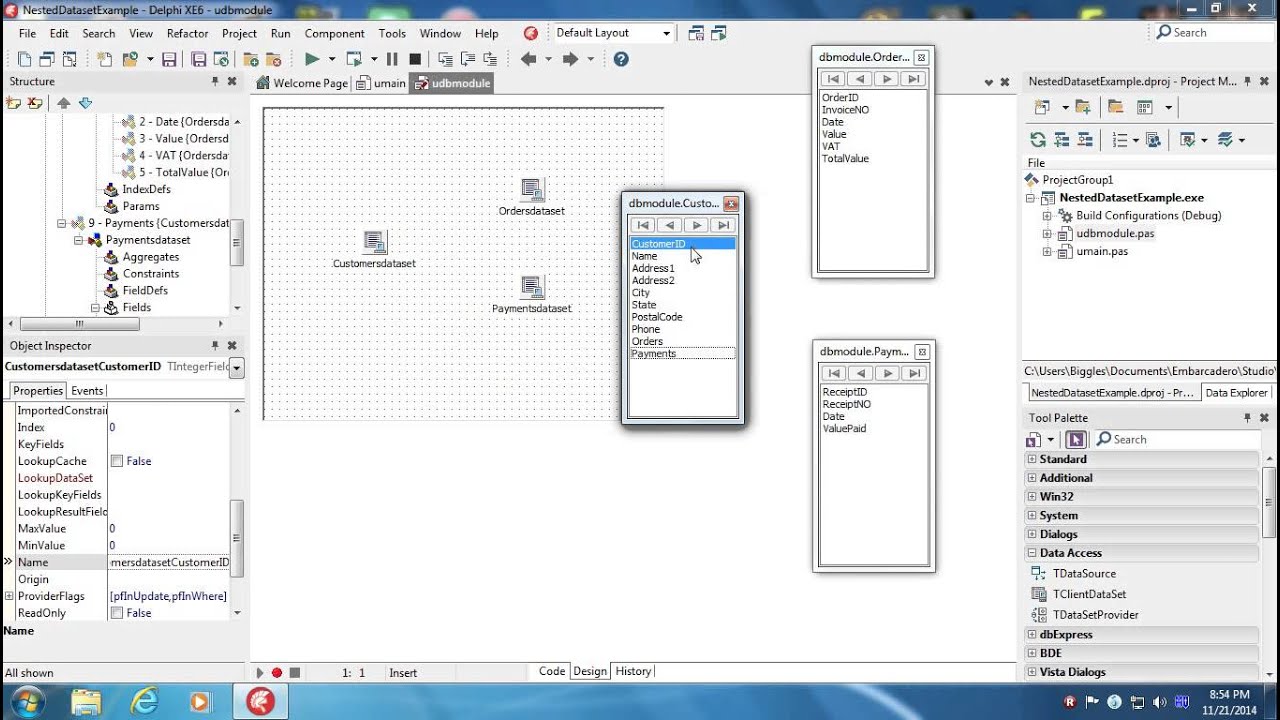The width and height of the screenshot is (1280, 720).
Task: Click Move Down arrow in Structure panel
Action: point(85,103)
